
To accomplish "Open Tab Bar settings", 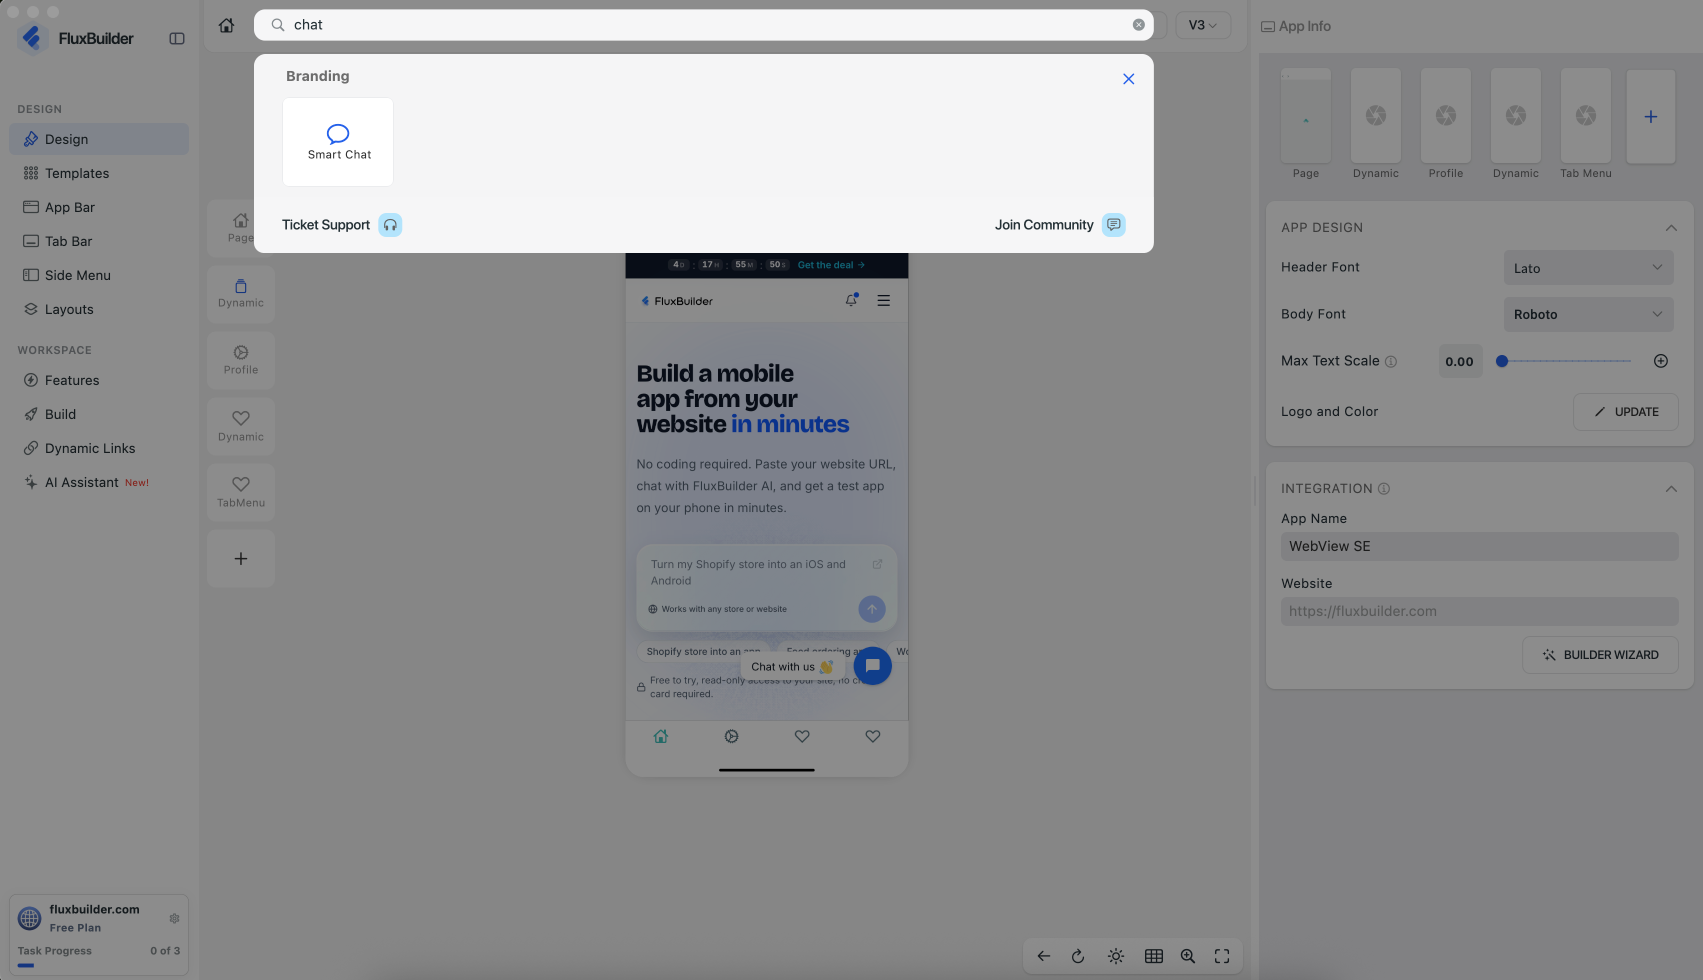I will click(99, 241).
